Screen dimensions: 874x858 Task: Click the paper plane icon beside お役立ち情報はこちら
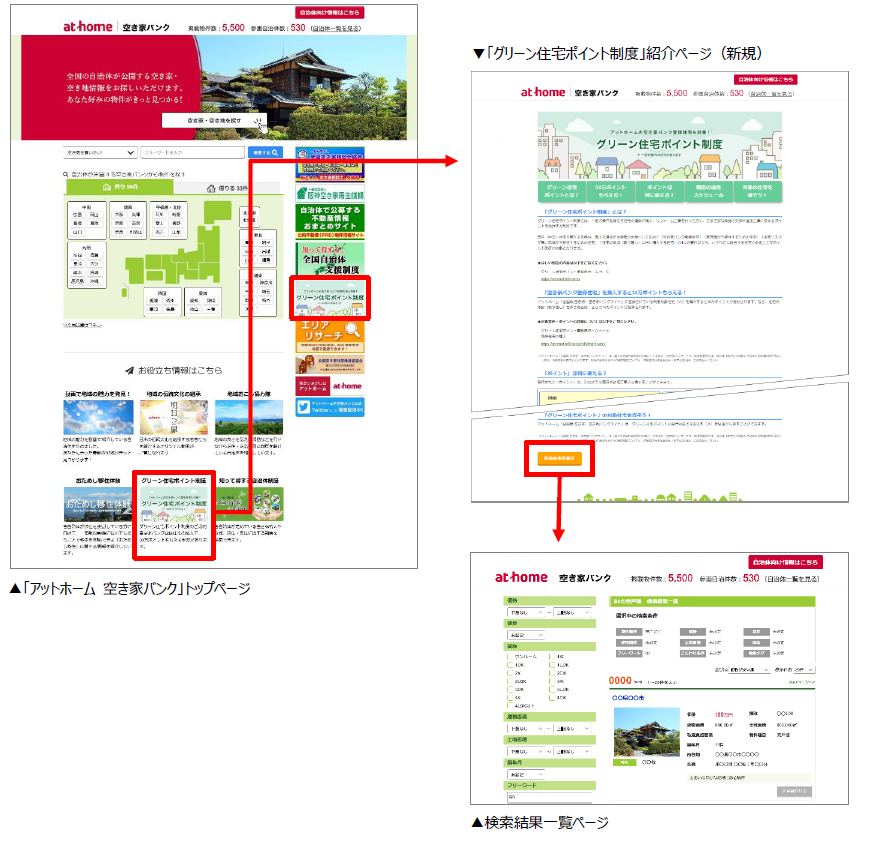(129, 370)
